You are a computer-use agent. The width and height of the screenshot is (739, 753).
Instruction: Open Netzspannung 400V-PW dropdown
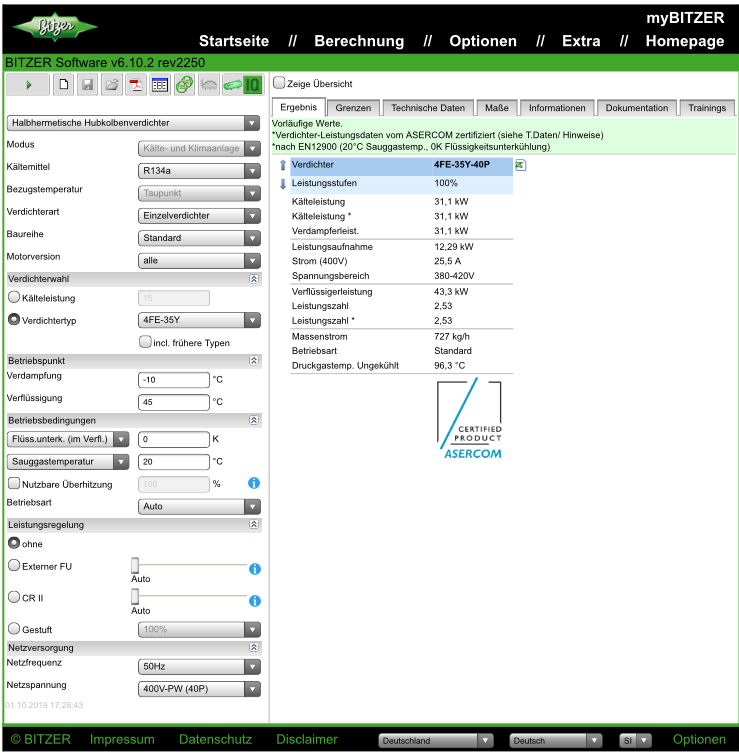199,689
